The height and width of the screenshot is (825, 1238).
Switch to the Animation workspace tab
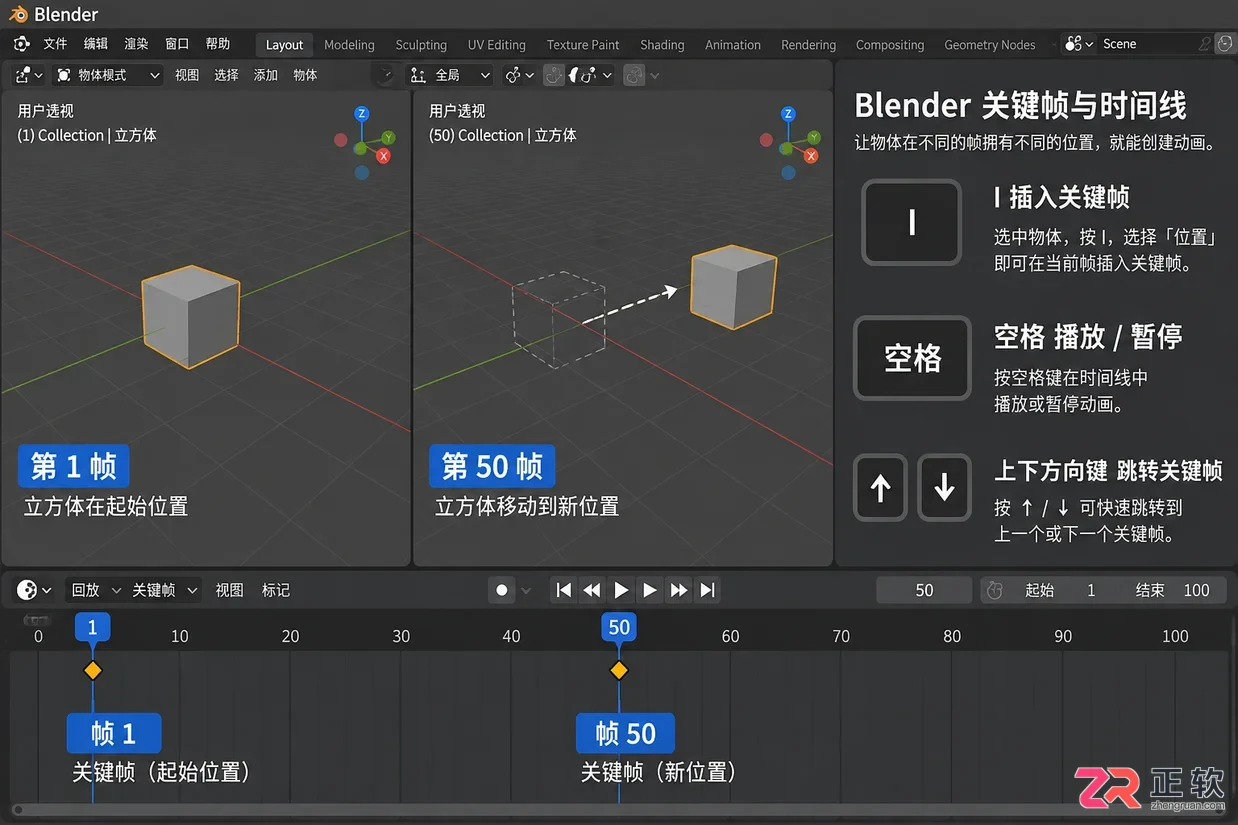(x=733, y=45)
